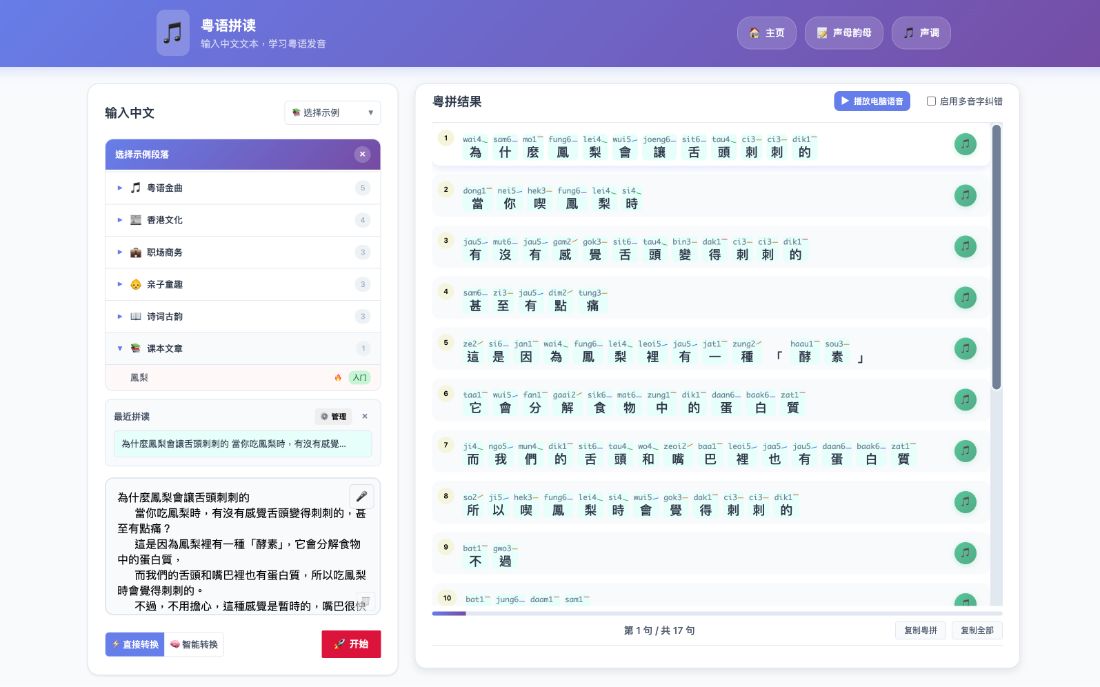This screenshot has width=1100, height=687.
Task: Click the 管理 button in recent readings
Action: 334,416
